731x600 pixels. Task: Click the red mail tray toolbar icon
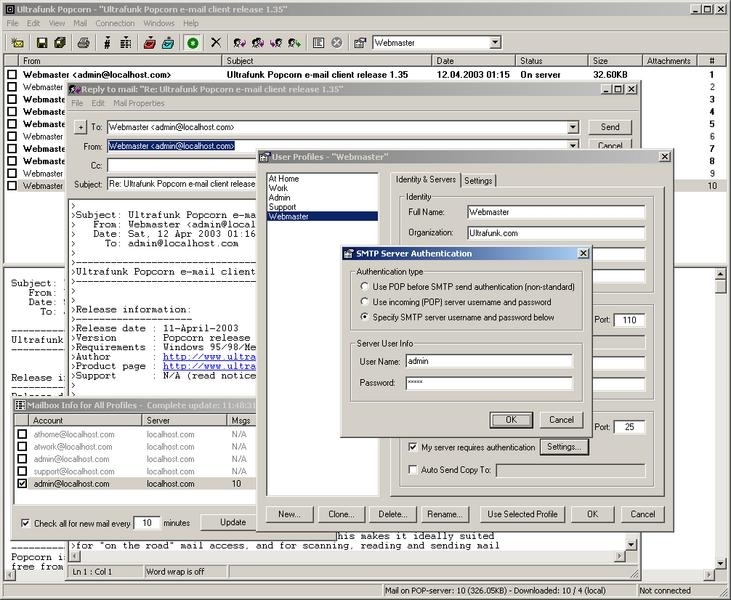point(150,43)
